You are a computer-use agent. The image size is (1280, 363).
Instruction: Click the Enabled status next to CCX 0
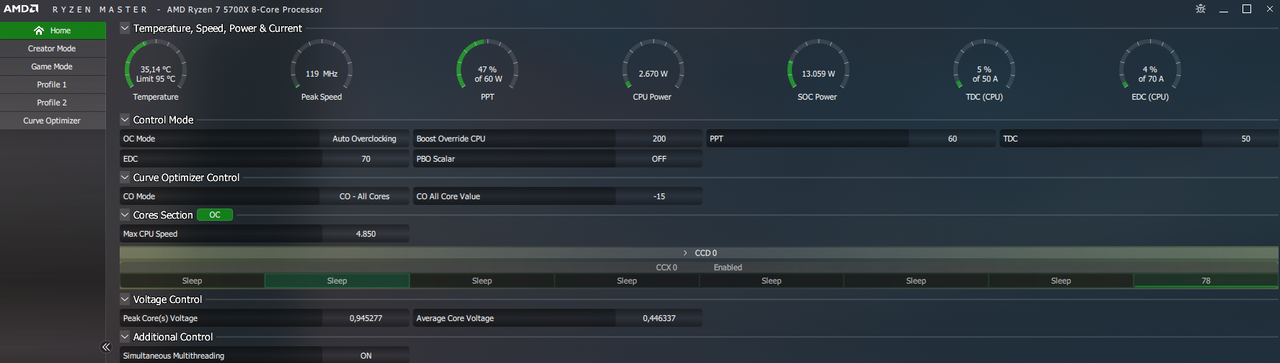pyautogui.click(x=727, y=267)
